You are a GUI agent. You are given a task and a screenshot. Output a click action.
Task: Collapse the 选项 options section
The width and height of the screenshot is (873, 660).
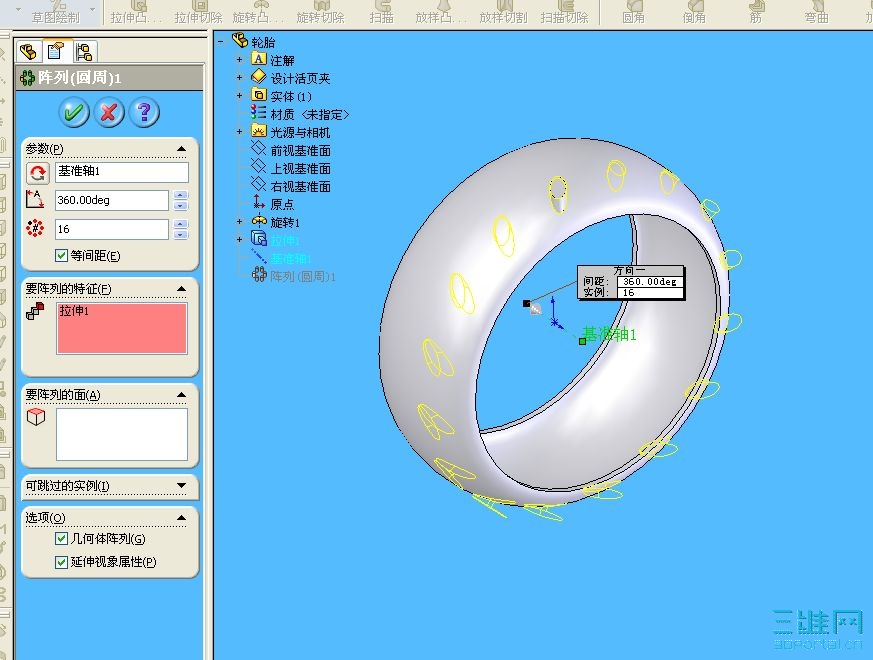[181, 518]
